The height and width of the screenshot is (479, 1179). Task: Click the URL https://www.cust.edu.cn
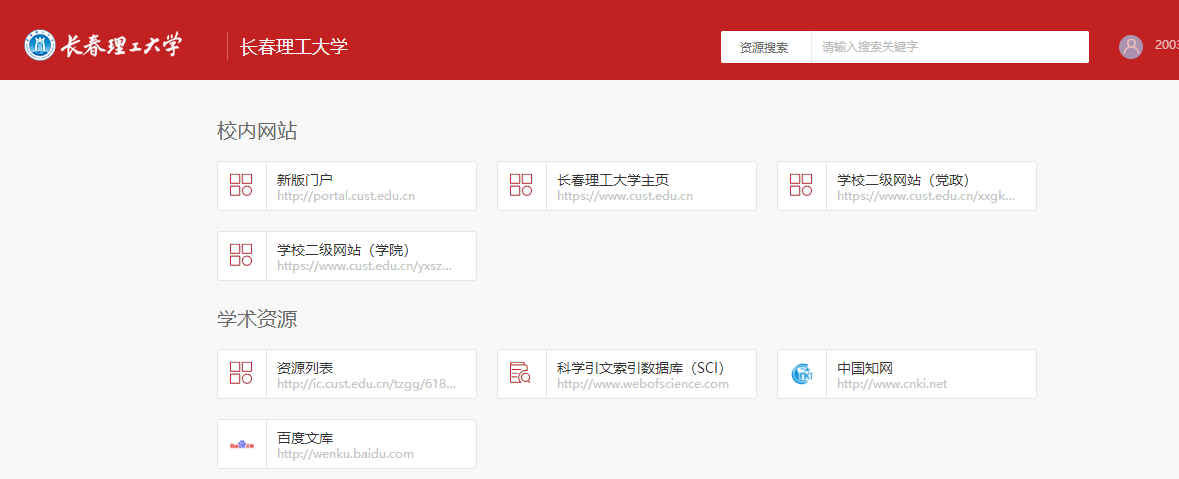pos(625,196)
